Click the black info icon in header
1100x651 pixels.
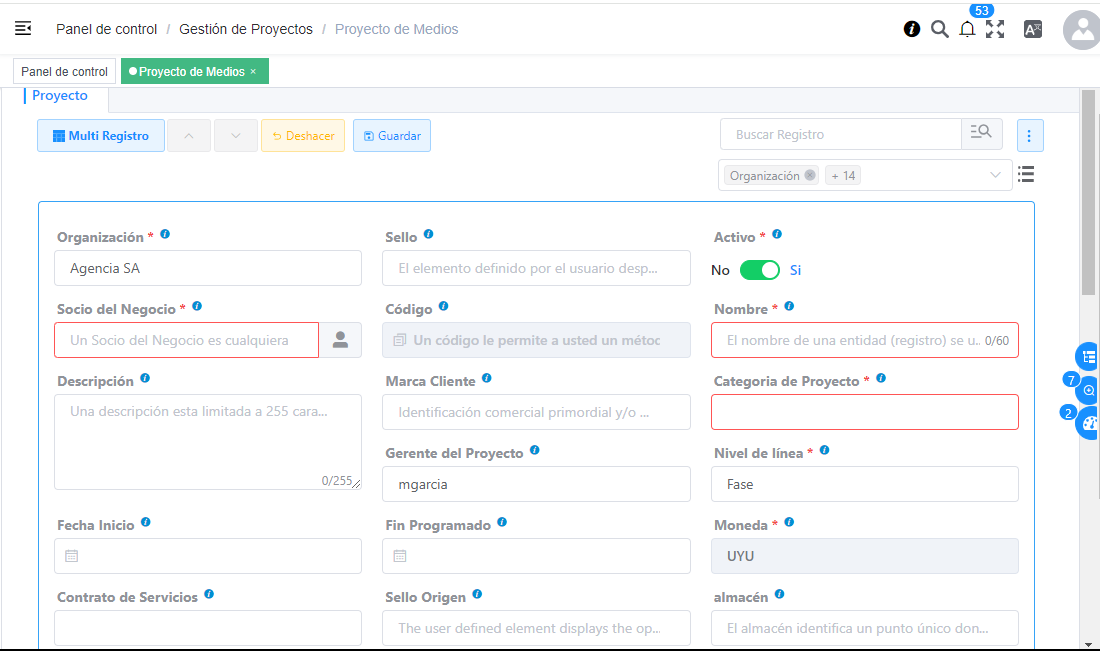pos(912,30)
